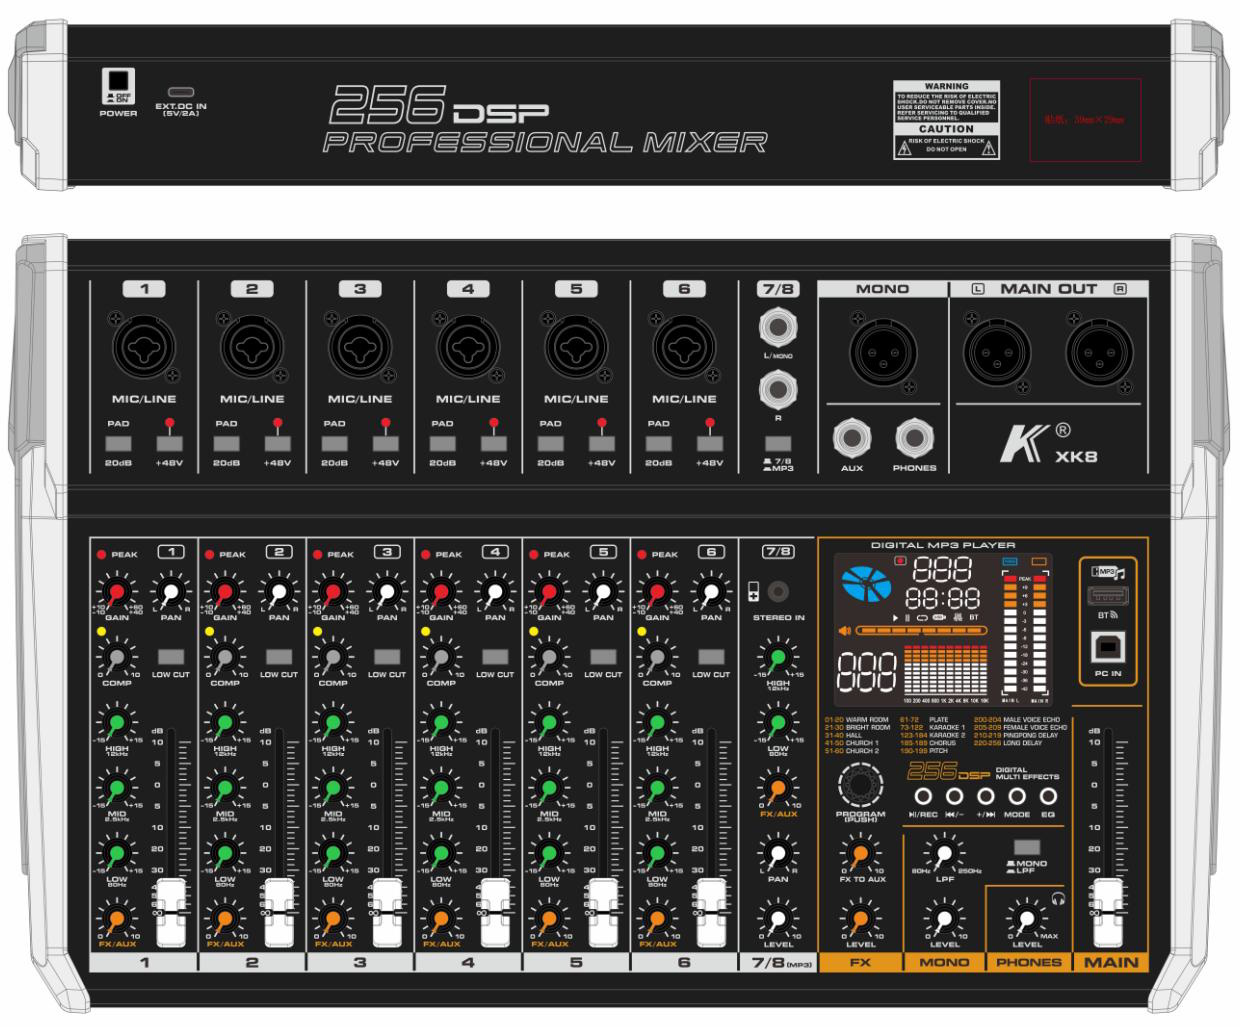Screen dimensions: 1240x1027
Task: Turn the FX TO AUX knob
Action: coord(861,855)
